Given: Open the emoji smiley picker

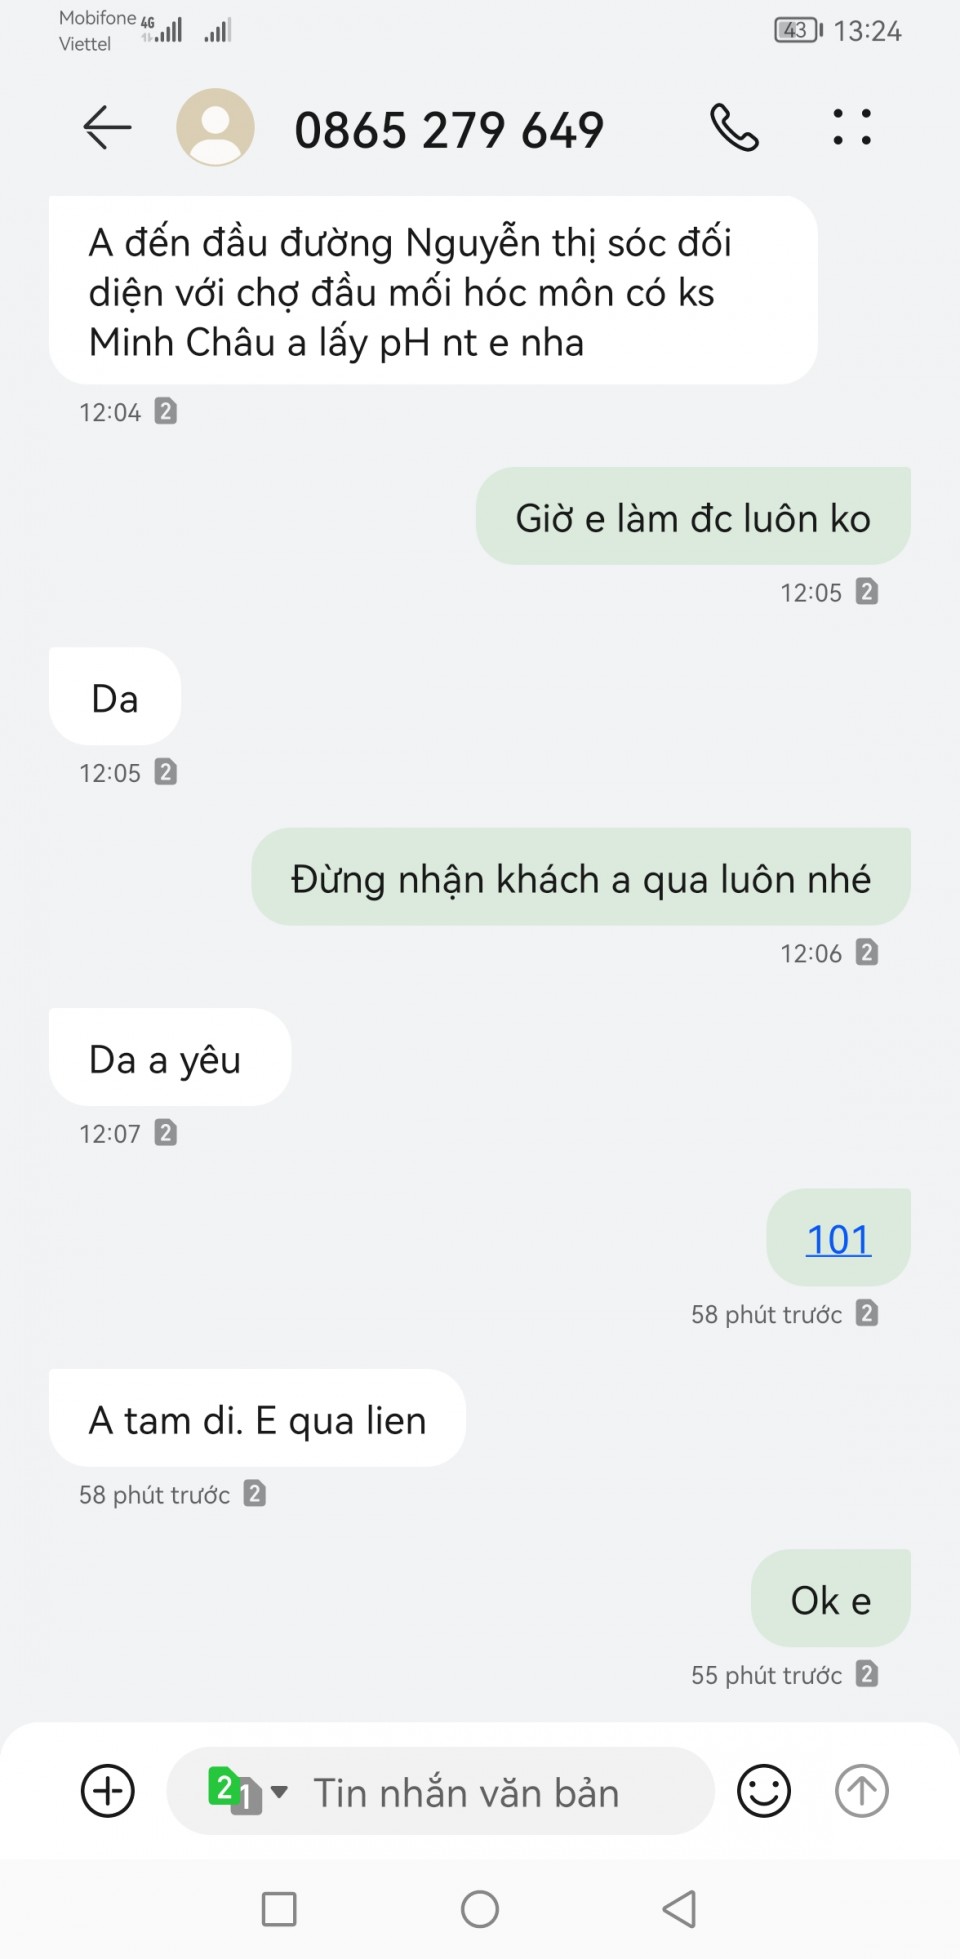Looking at the screenshot, I should (764, 1790).
